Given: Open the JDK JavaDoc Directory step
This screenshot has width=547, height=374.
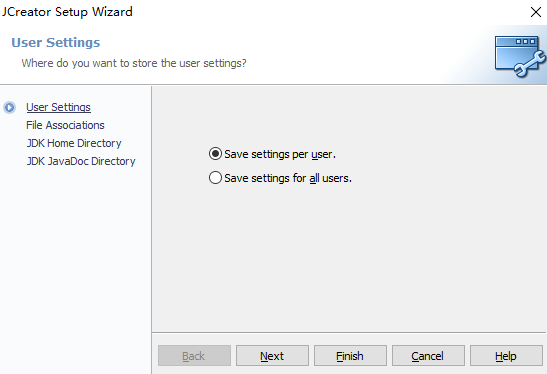Looking at the screenshot, I should click(81, 162).
